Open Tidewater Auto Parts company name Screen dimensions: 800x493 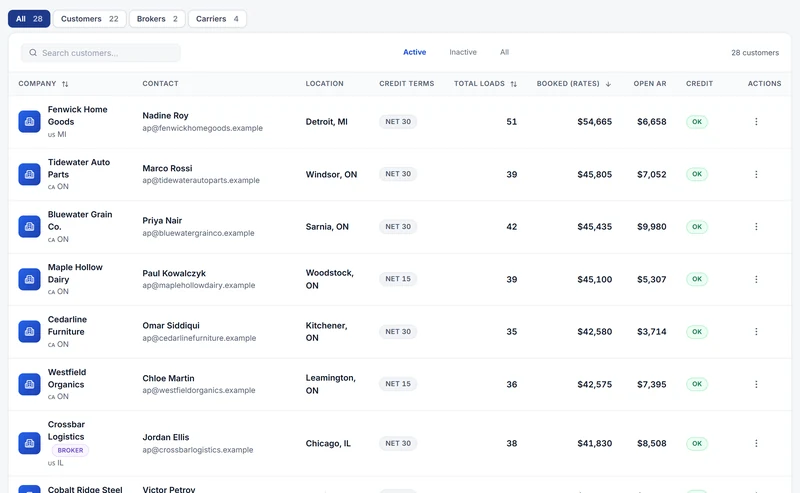79,168
